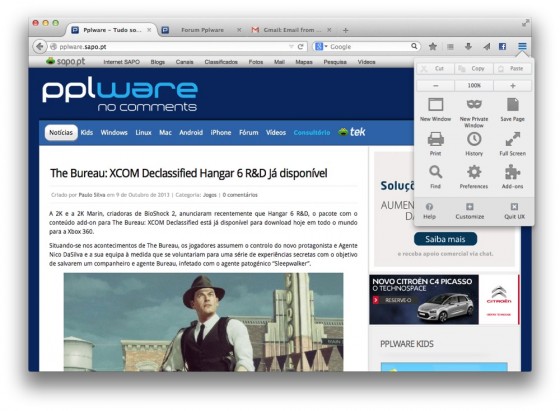The width and height of the screenshot is (560, 411).
Task: Open Mapas in the SAPO bar
Action: [x=304, y=62]
